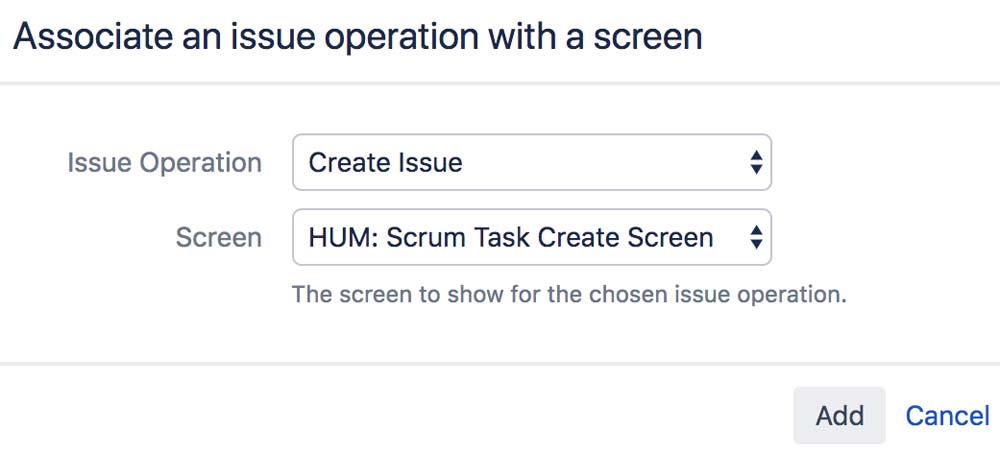Image resolution: width=1000 pixels, height=453 pixels.
Task: Click the Screen select arrows icon
Action: tap(756, 237)
